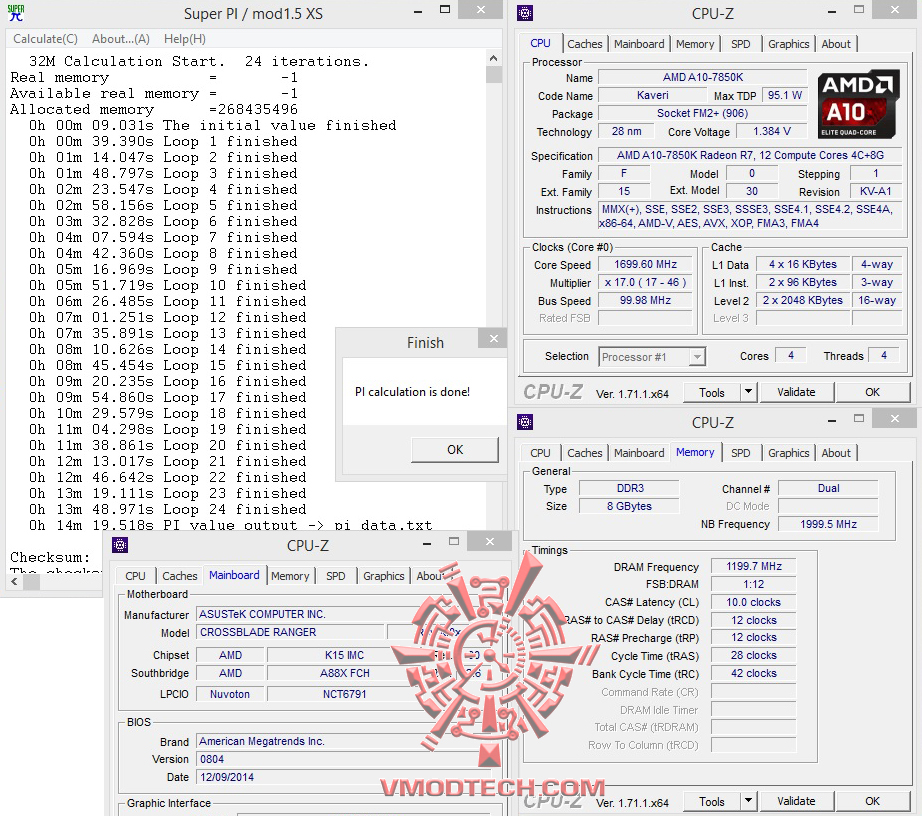This screenshot has height=816, width=922.
Task: Select SPD tab in the Memory CPU-Z window
Action: [740, 453]
